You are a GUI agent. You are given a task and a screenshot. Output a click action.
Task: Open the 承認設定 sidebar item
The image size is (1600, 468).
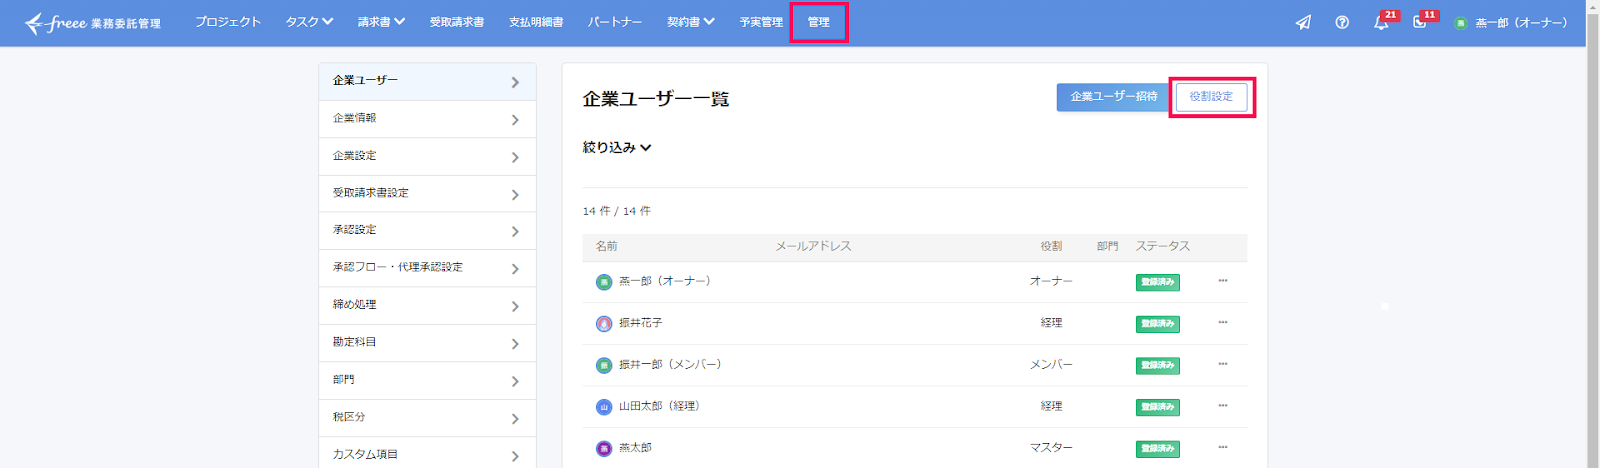click(x=427, y=231)
